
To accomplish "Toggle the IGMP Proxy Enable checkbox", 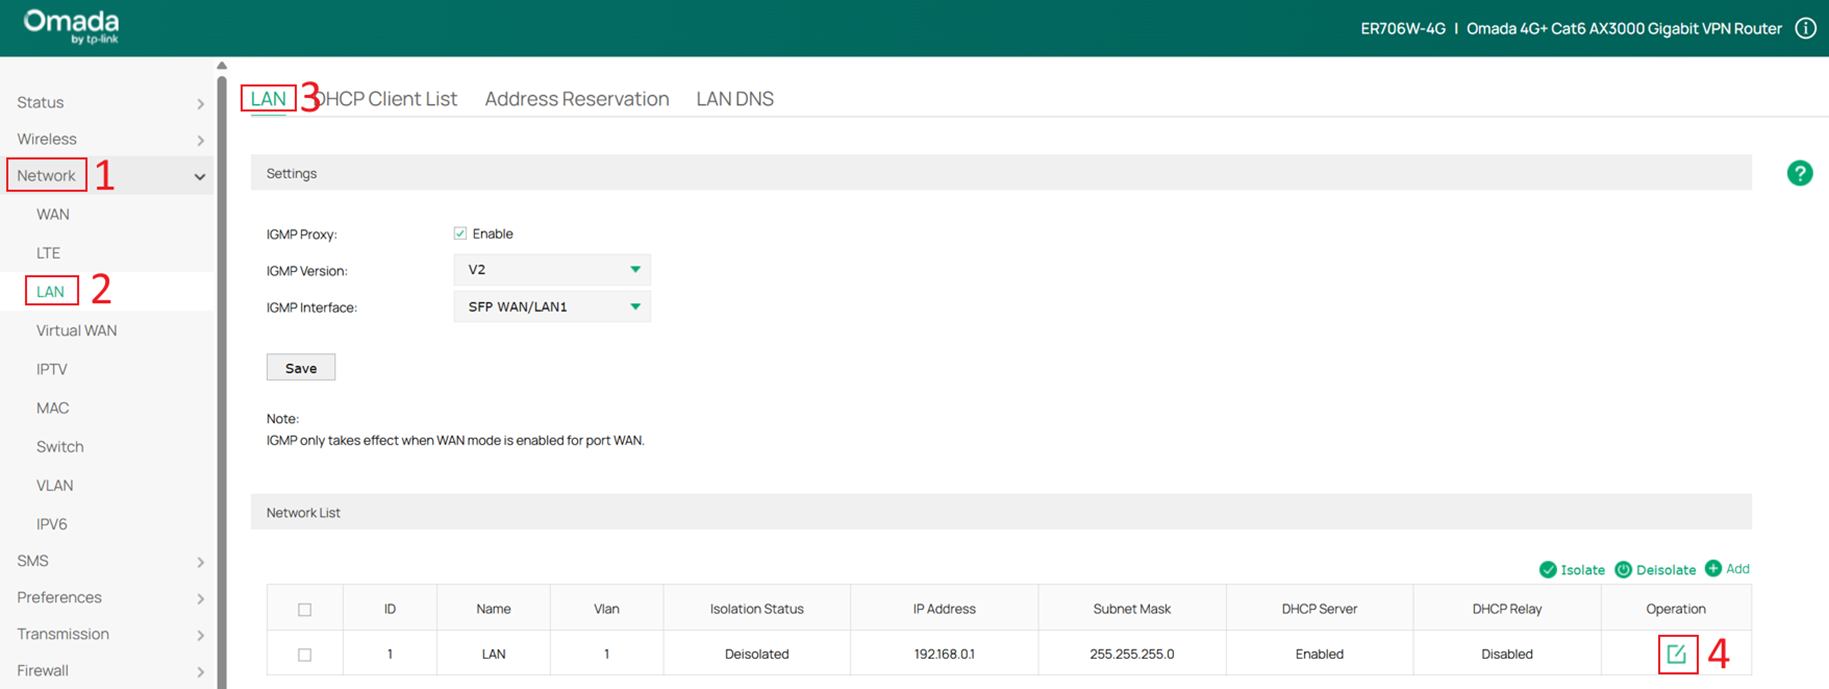I will point(460,233).
